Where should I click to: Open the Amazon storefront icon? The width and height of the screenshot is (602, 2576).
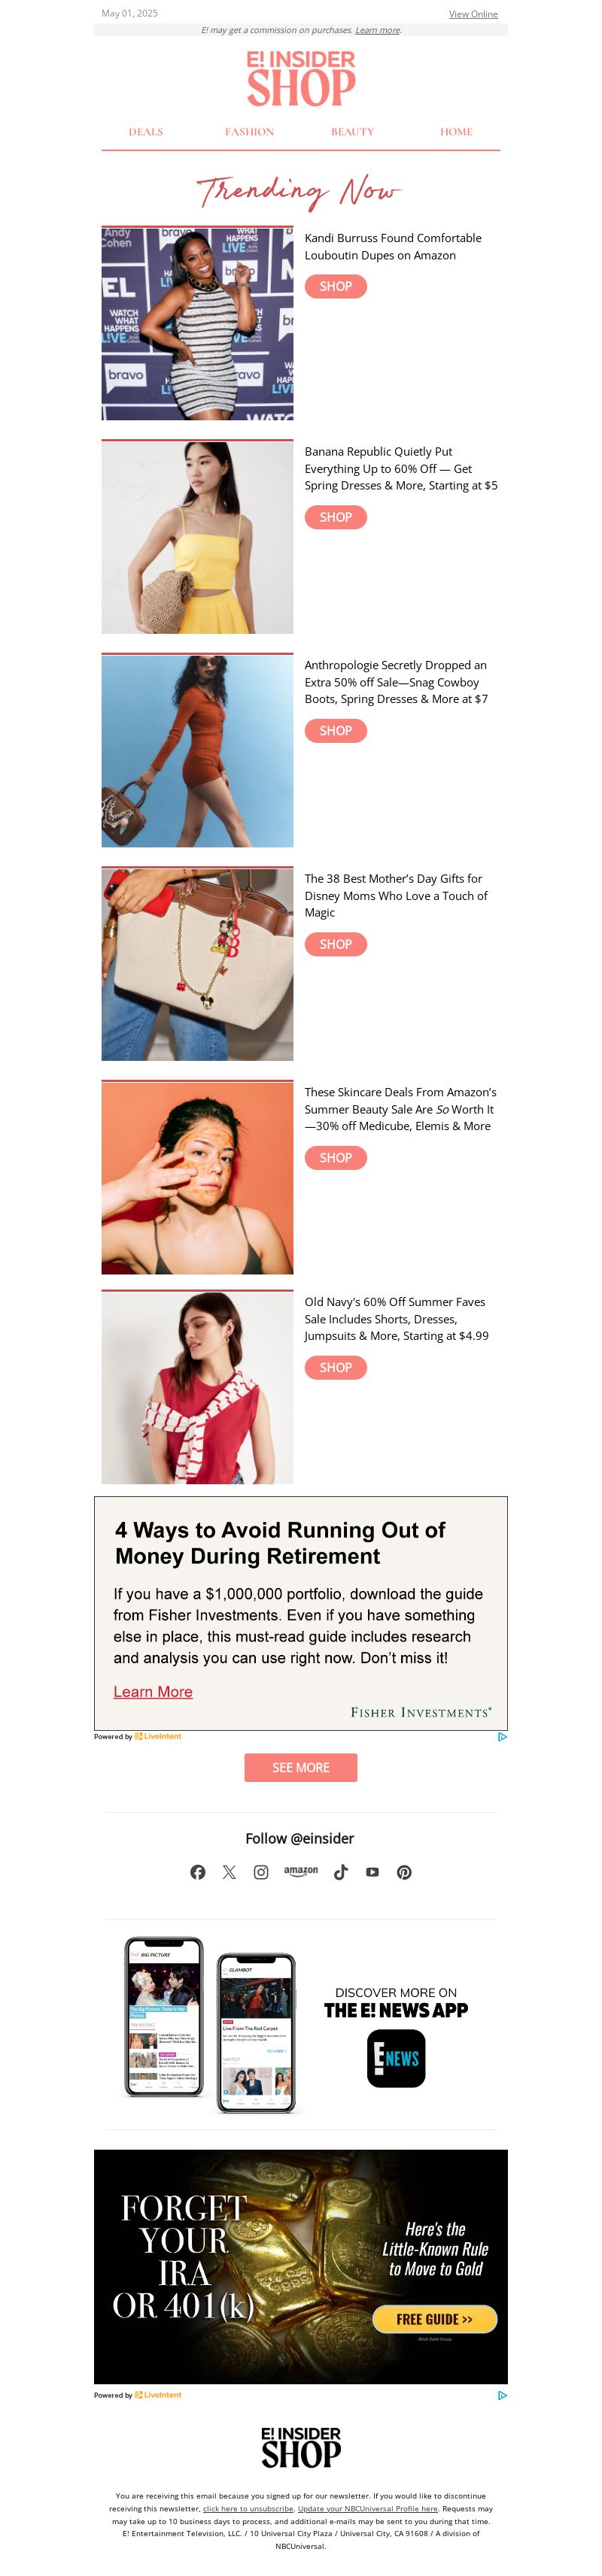pyautogui.click(x=301, y=1871)
